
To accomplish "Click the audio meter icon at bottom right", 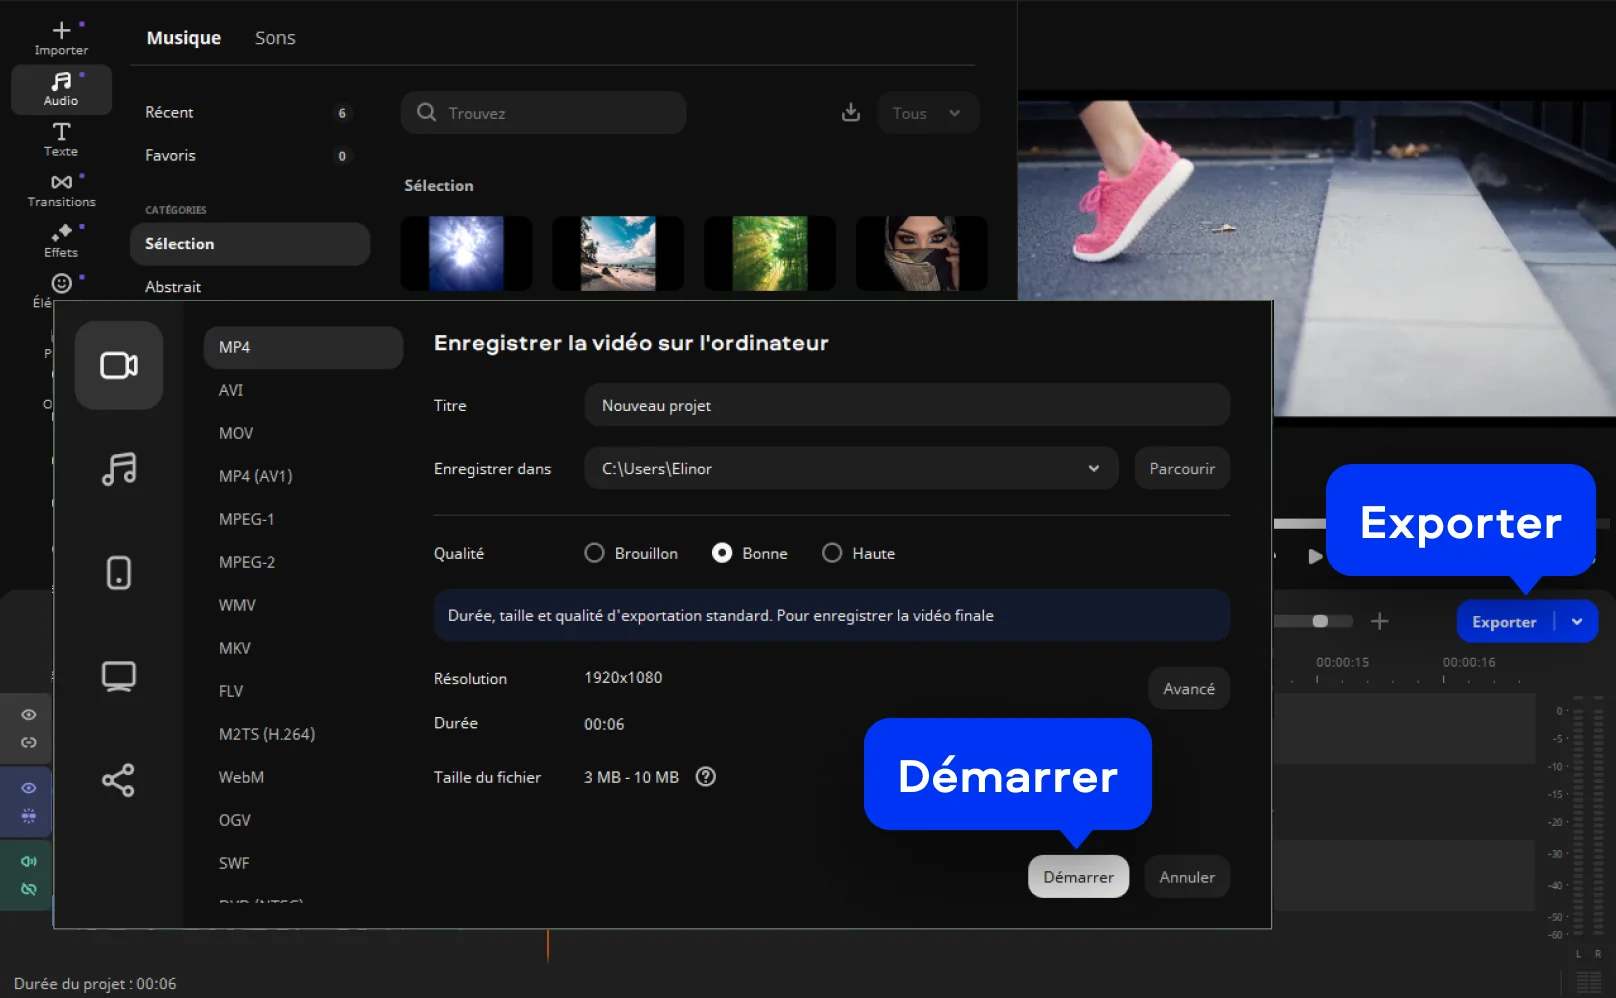I will point(1589,983).
